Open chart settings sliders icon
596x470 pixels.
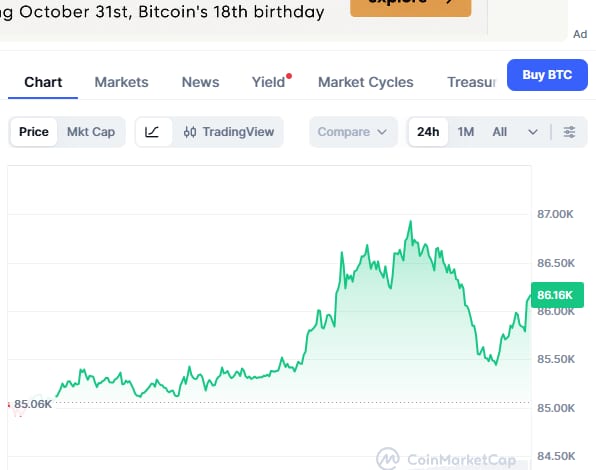tap(569, 132)
